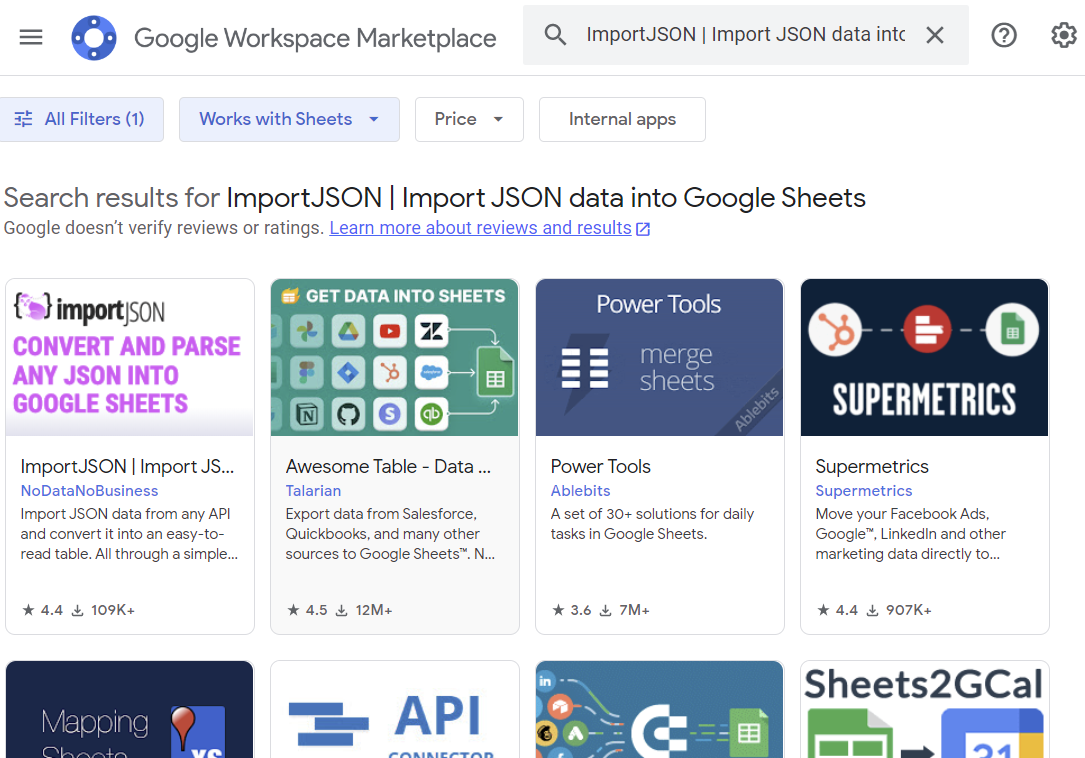
Task: Open Awesome Table banner thumbnail
Action: coord(394,357)
